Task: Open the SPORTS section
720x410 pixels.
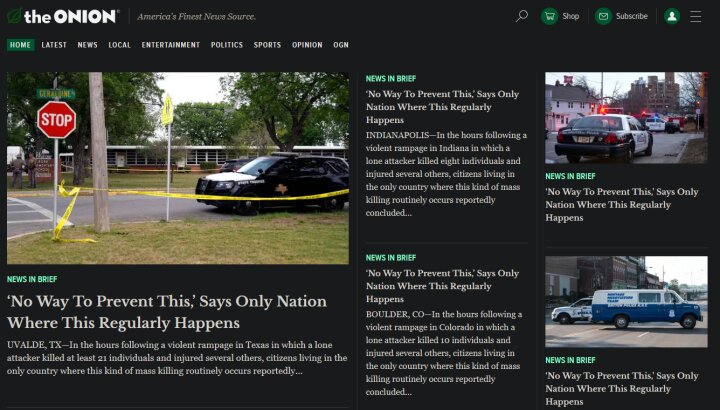Action: [267, 45]
